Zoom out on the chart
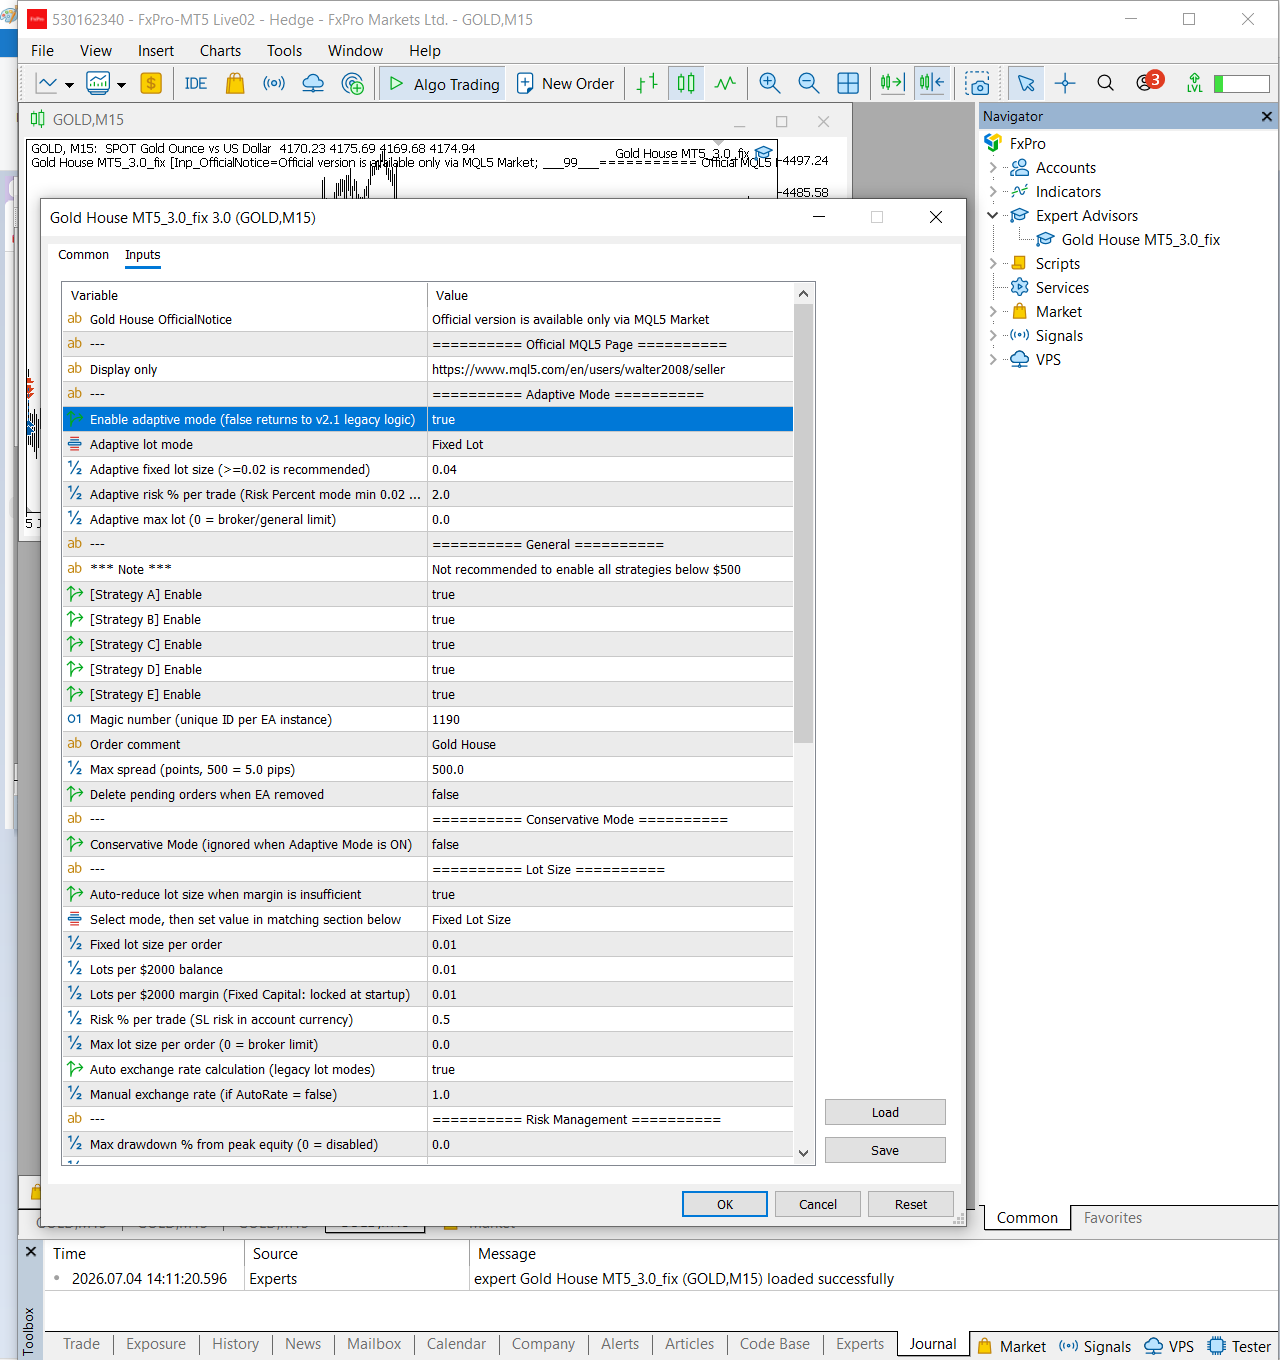This screenshot has height=1360, width=1280. [809, 84]
